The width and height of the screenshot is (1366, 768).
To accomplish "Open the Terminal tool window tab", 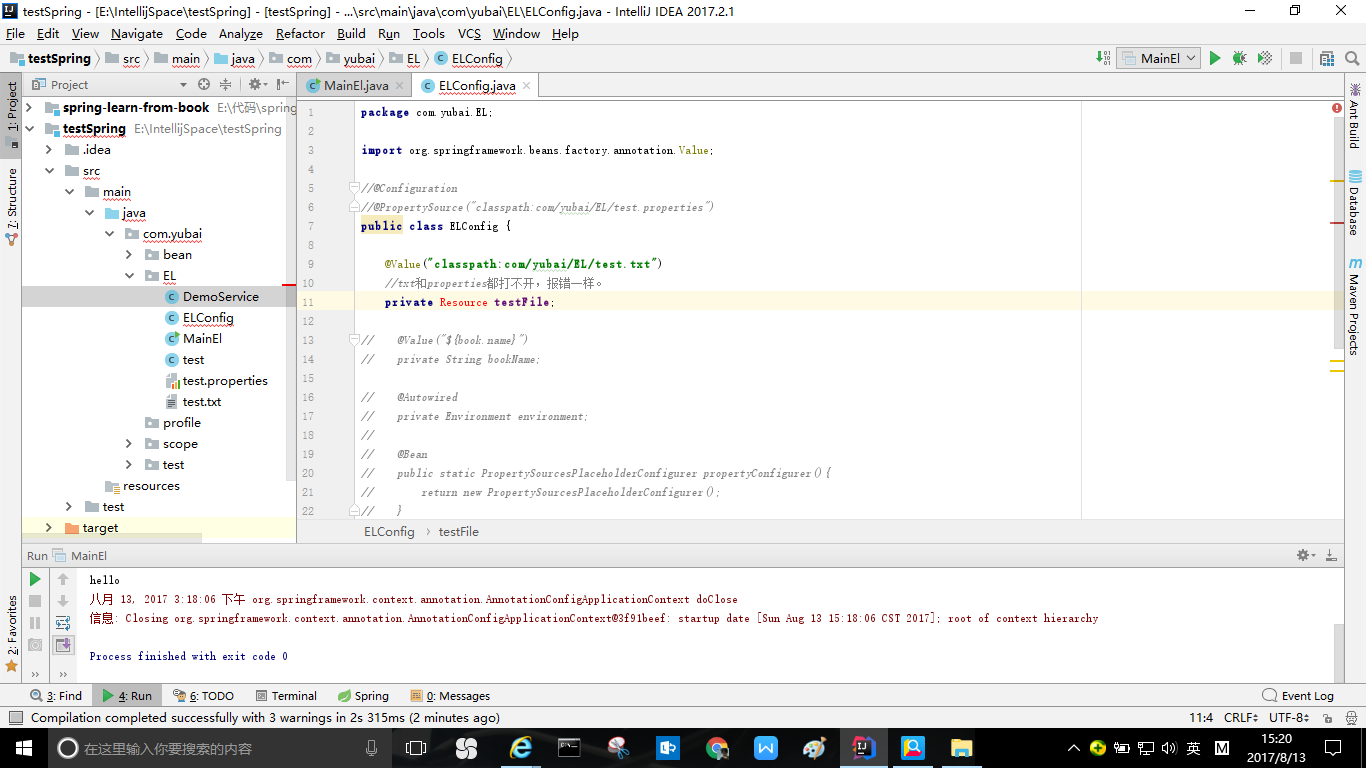I will 286,696.
